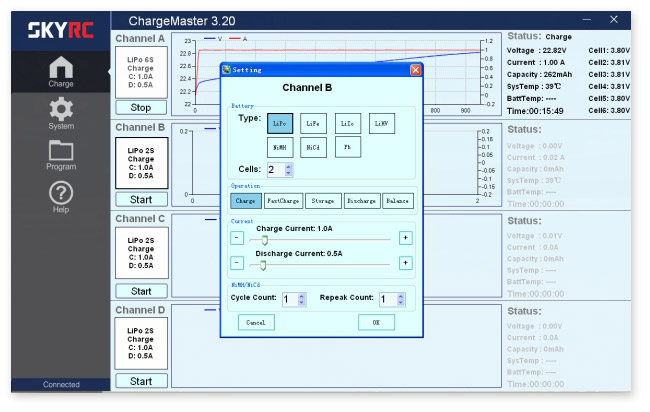Viewport: 650px width, 412px height.
Task: Open Channel D LiPo 2S settings box
Action: pyautogui.click(x=141, y=344)
